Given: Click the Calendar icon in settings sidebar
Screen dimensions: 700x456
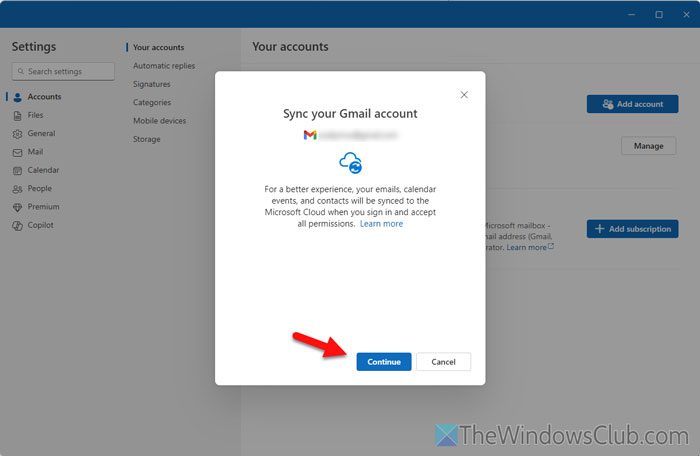Looking at the screenshot, I should 17,171.
